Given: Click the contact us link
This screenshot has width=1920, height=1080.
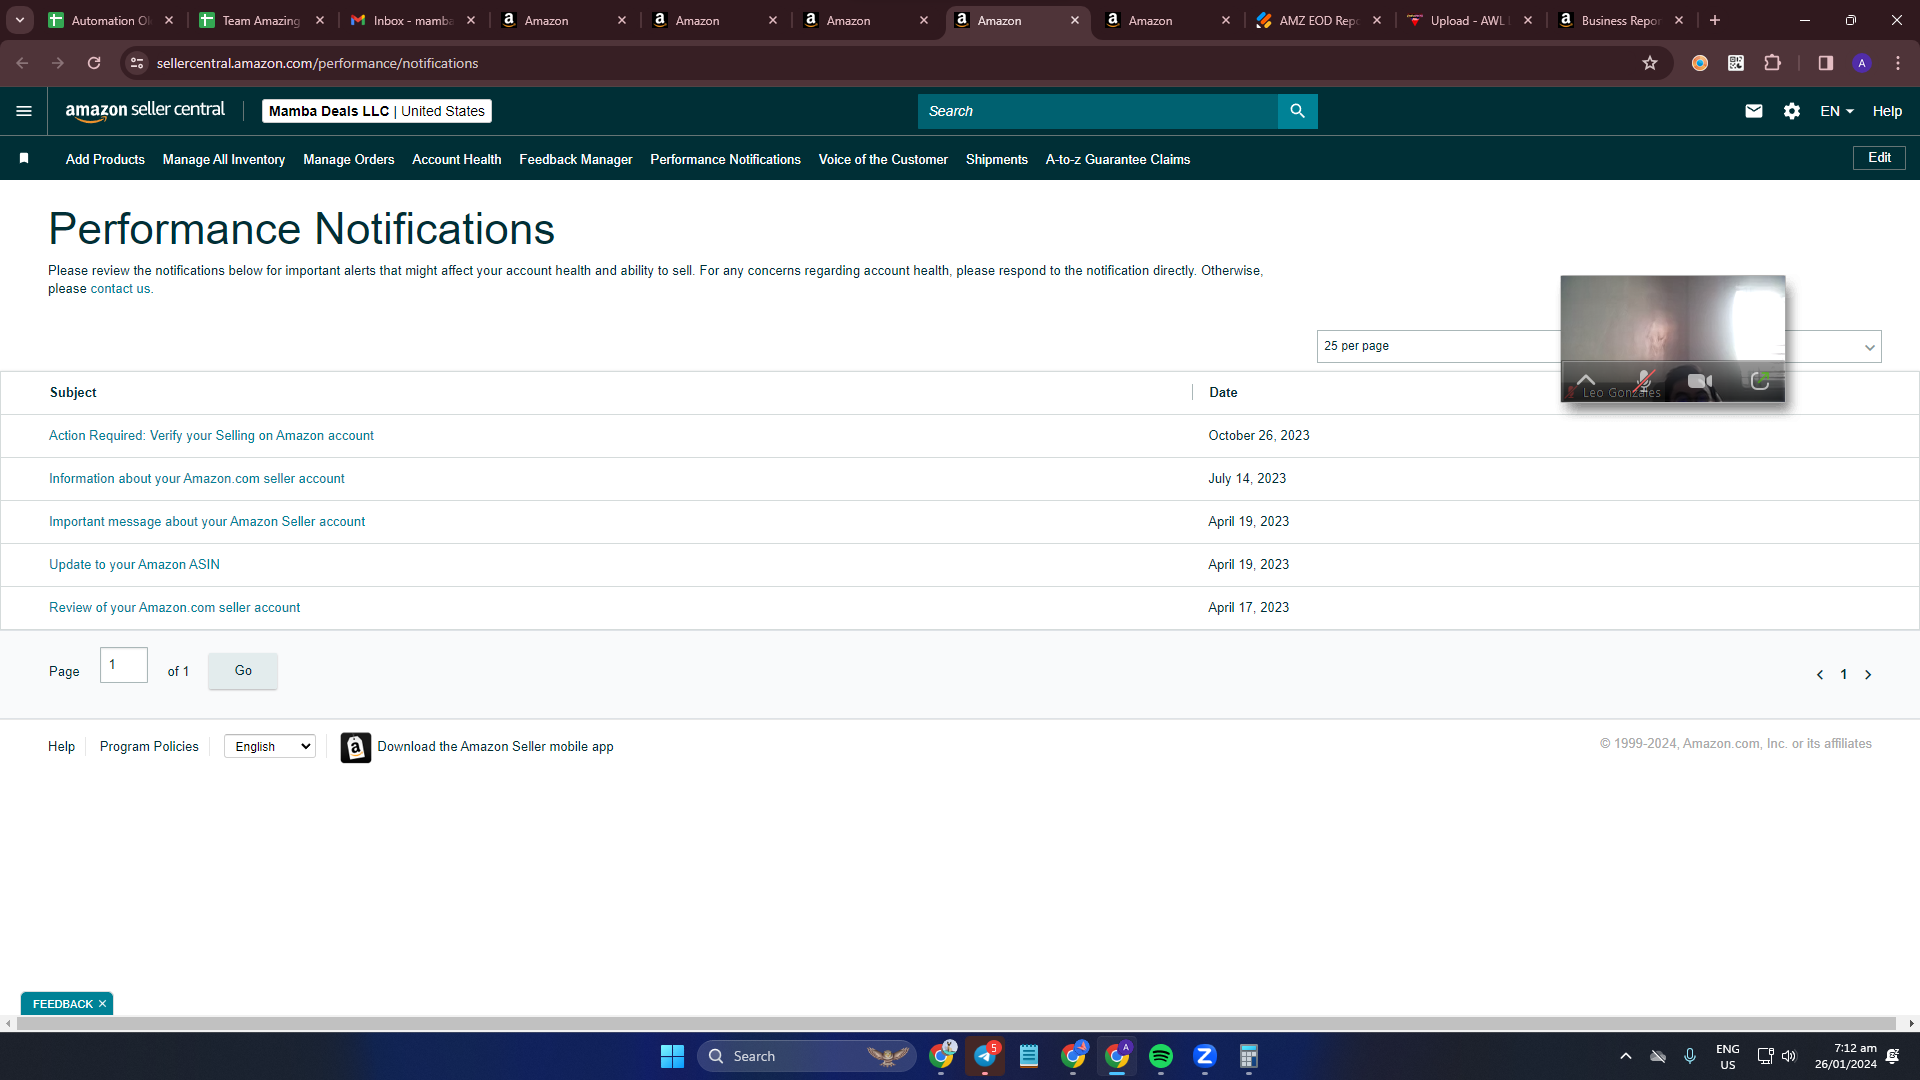Looking at the screenshot, I should 120,289.
